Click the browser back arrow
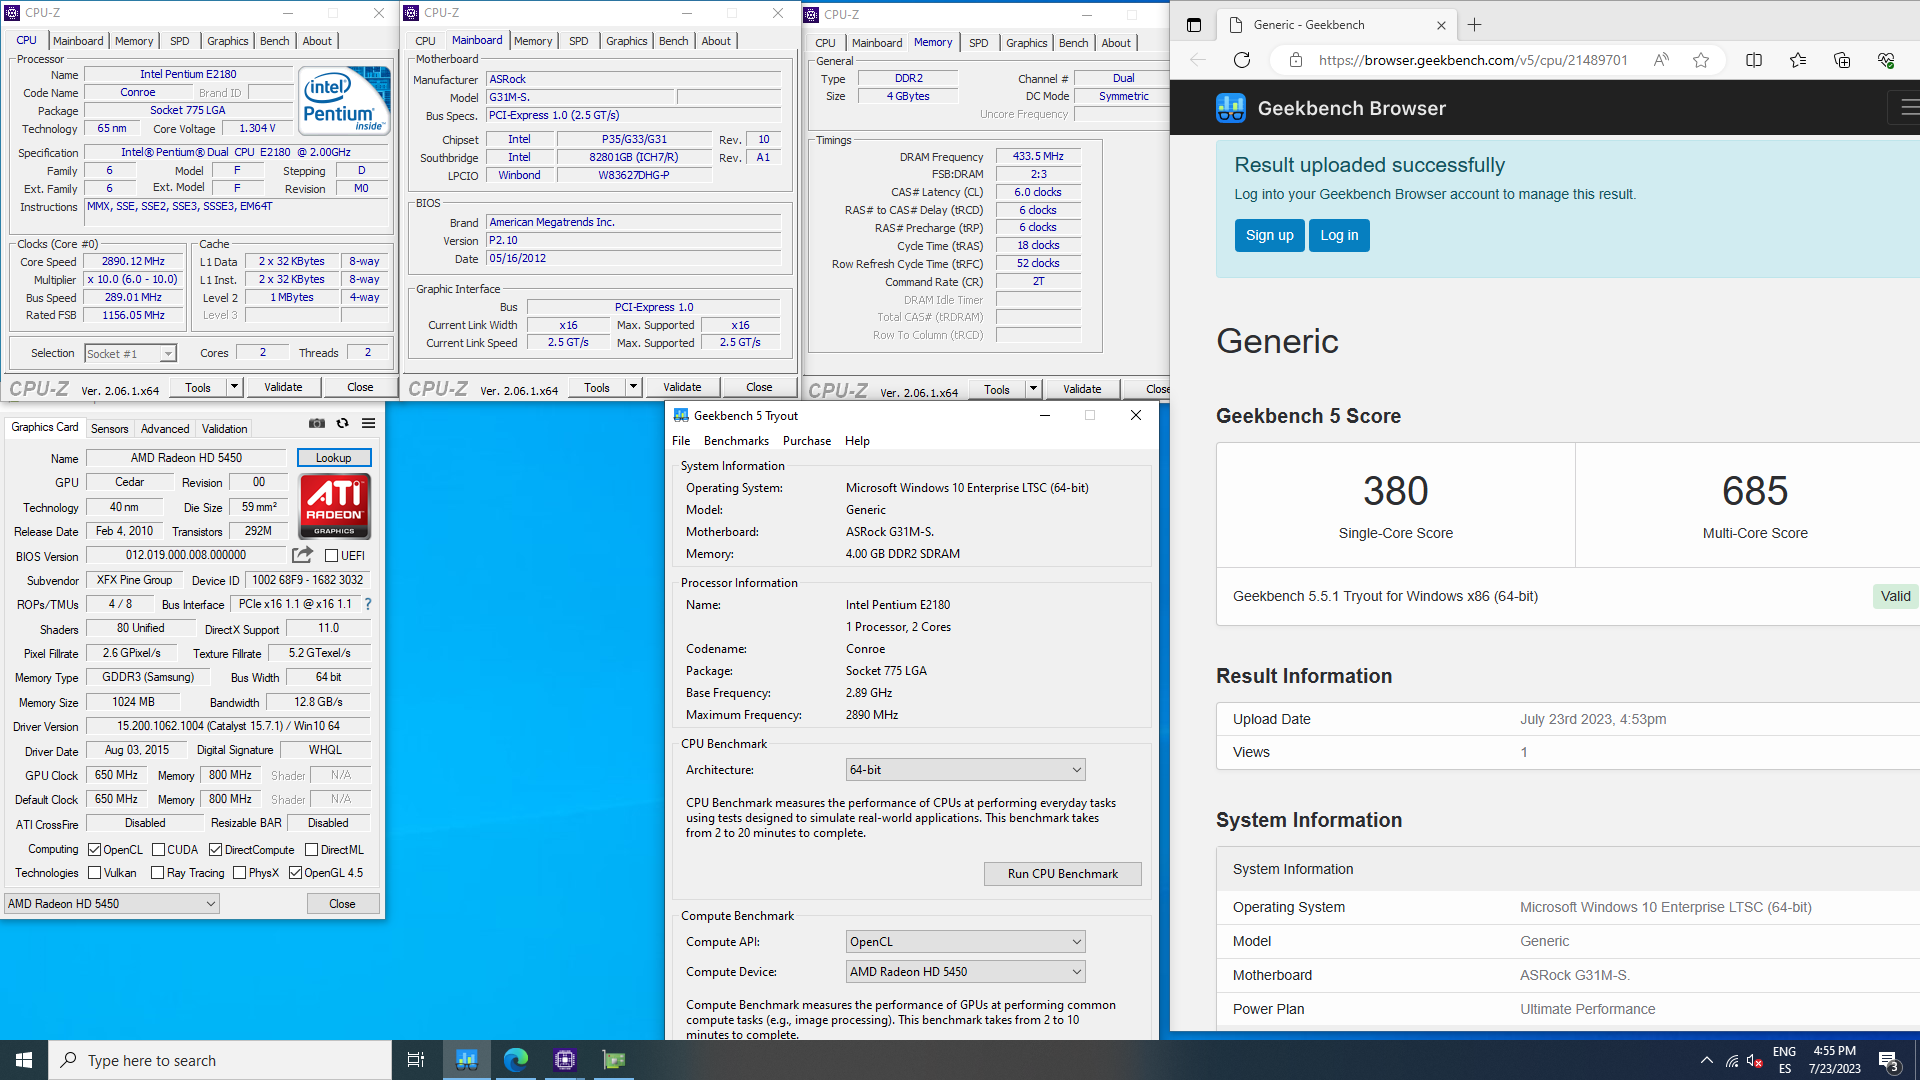 tap(1198, 60)
